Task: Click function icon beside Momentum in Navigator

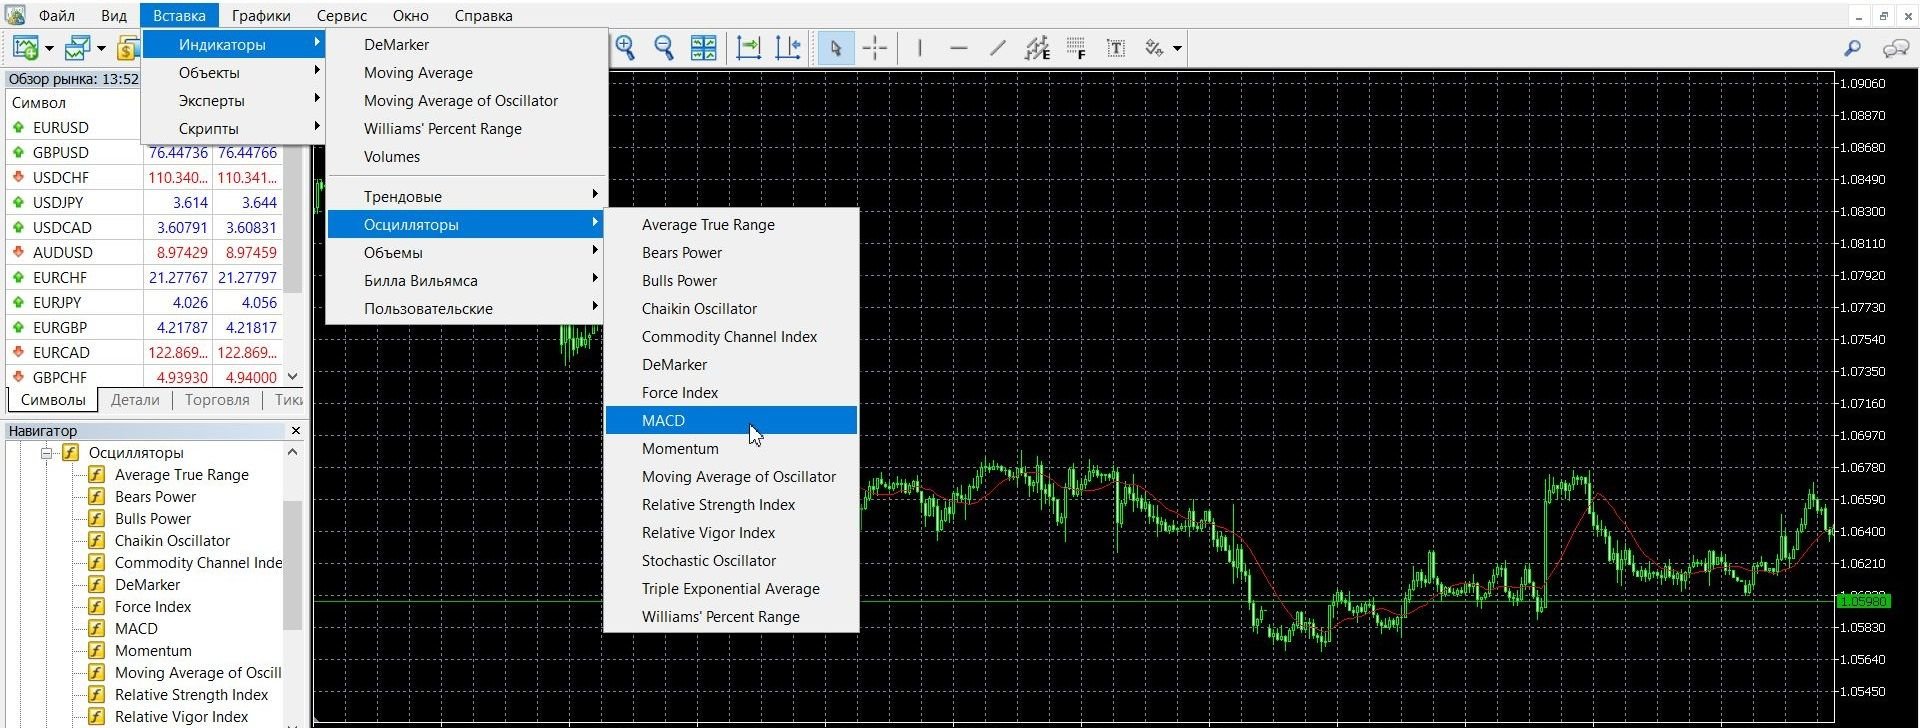Action: tap(97, 650)
